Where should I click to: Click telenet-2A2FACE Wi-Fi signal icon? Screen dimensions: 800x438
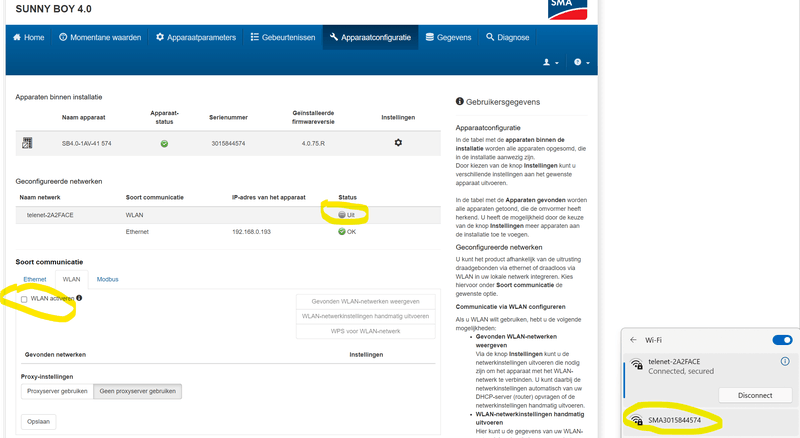[x=636, y=364]
